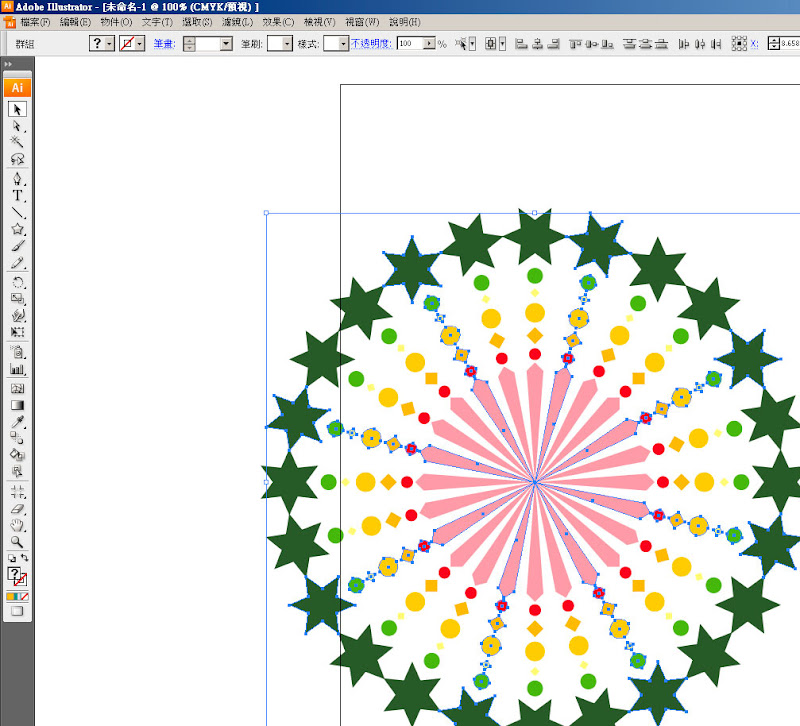Select the Direct Selection tool

(x=17, y=126)
